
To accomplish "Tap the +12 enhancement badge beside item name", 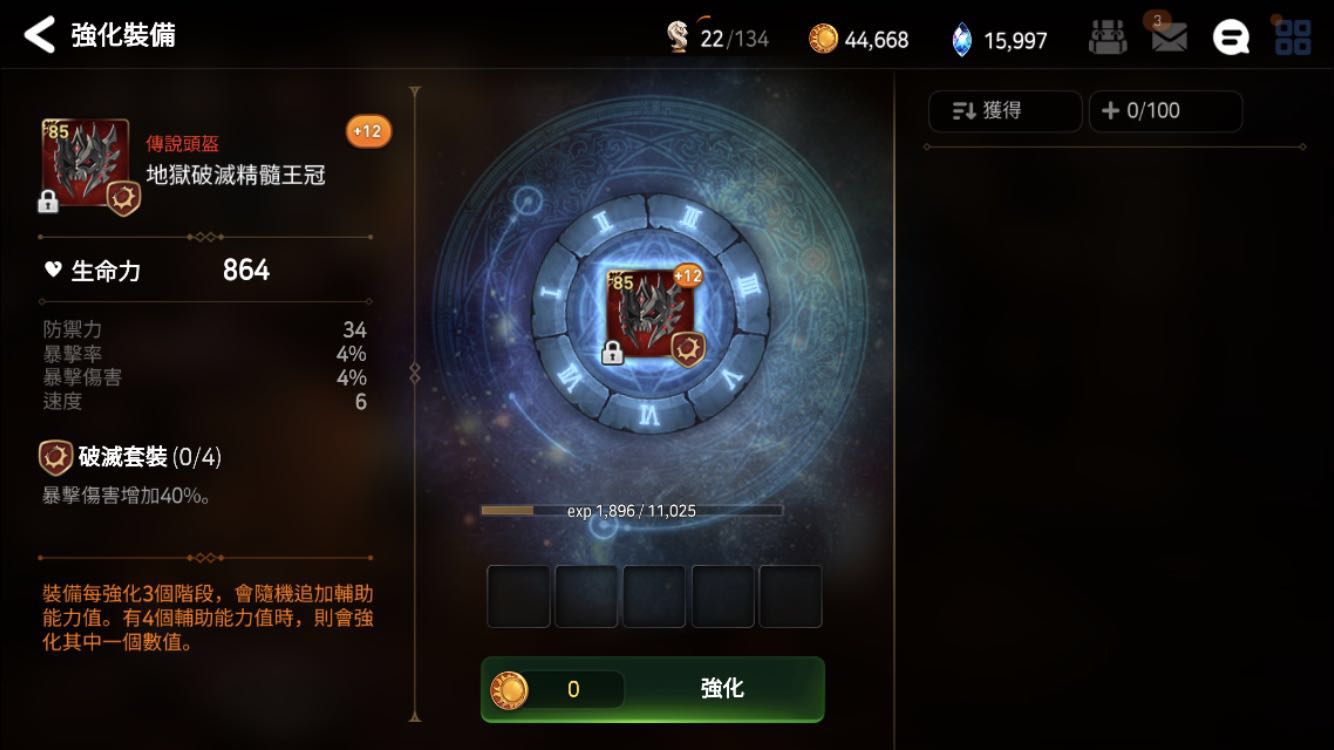I will click(368, 131).
